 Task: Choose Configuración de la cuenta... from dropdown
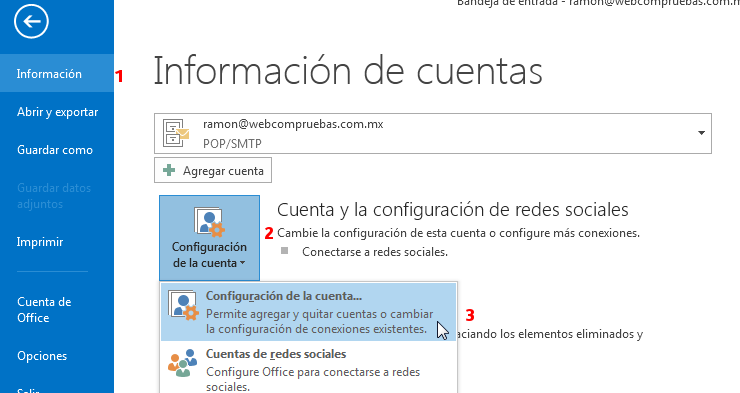click(309, 312)
